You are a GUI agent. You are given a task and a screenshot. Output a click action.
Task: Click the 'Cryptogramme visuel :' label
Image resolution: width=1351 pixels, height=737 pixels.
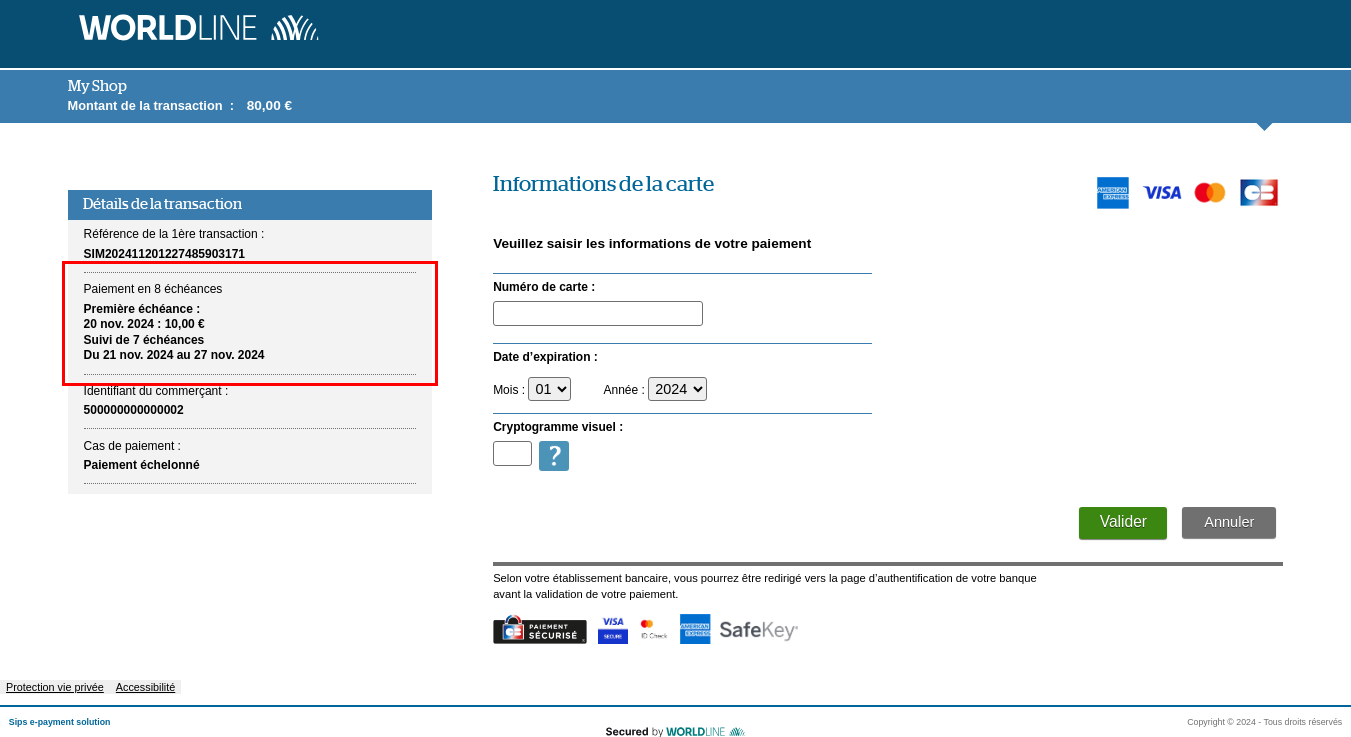558,427
